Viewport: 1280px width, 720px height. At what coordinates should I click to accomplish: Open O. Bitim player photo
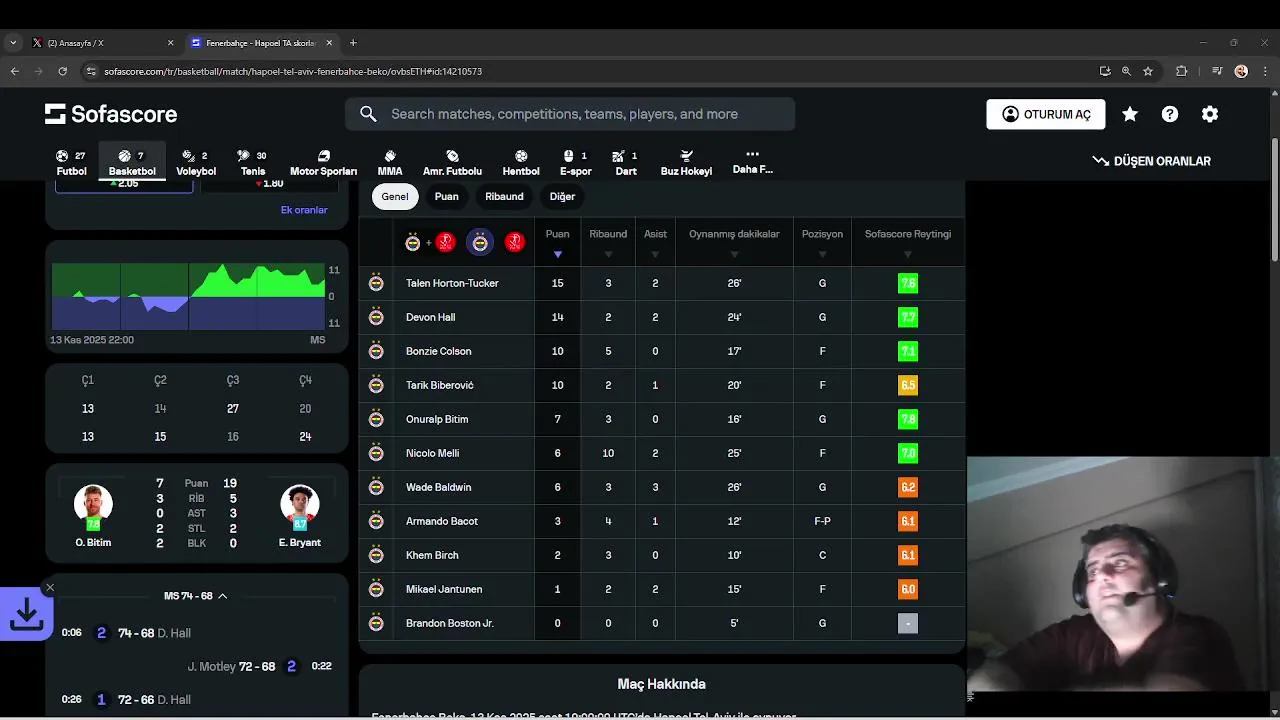[93, 504]
